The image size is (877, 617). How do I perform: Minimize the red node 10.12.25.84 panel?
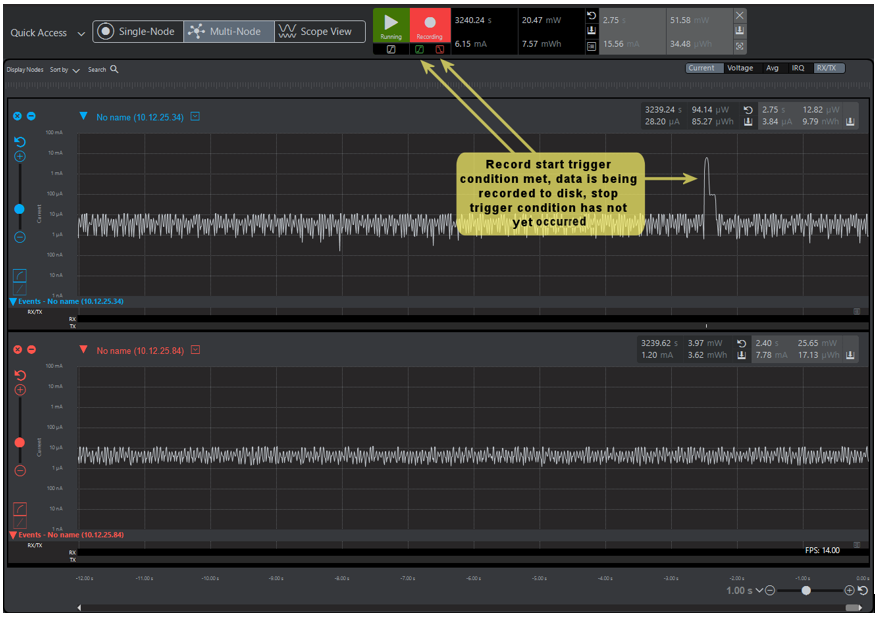click(31, 349)
